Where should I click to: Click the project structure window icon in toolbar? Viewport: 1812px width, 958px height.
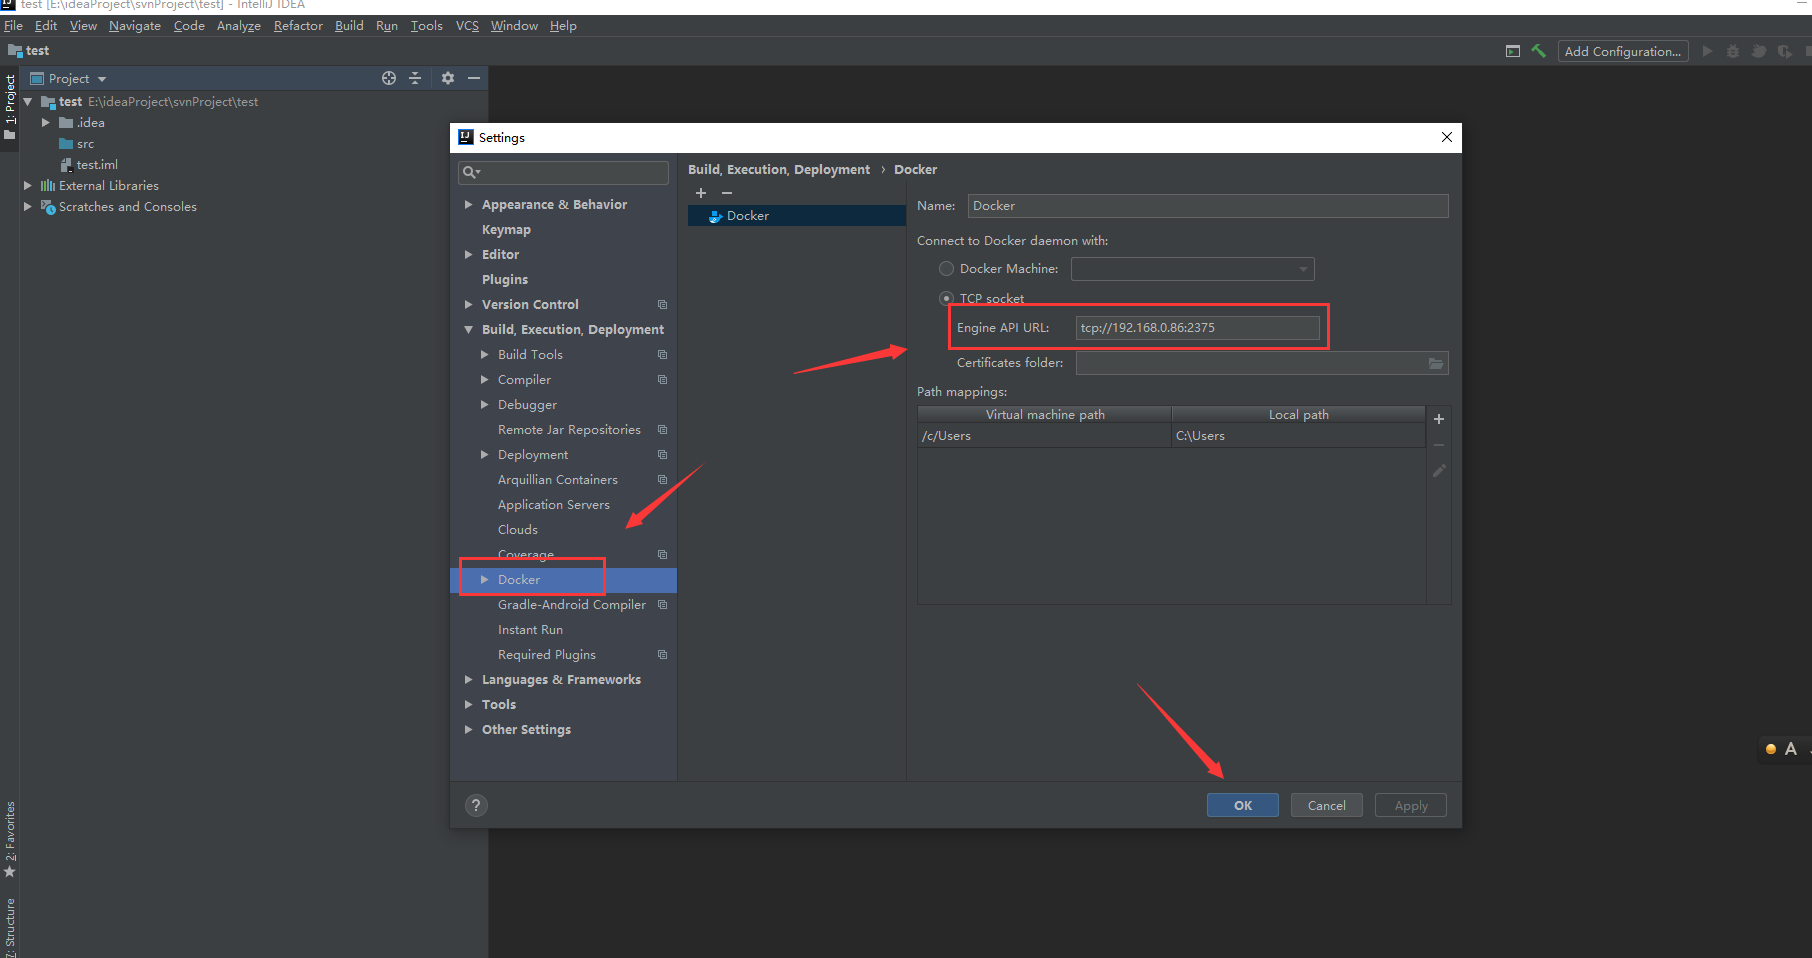pyautogui.click(x=1513, y=51)
